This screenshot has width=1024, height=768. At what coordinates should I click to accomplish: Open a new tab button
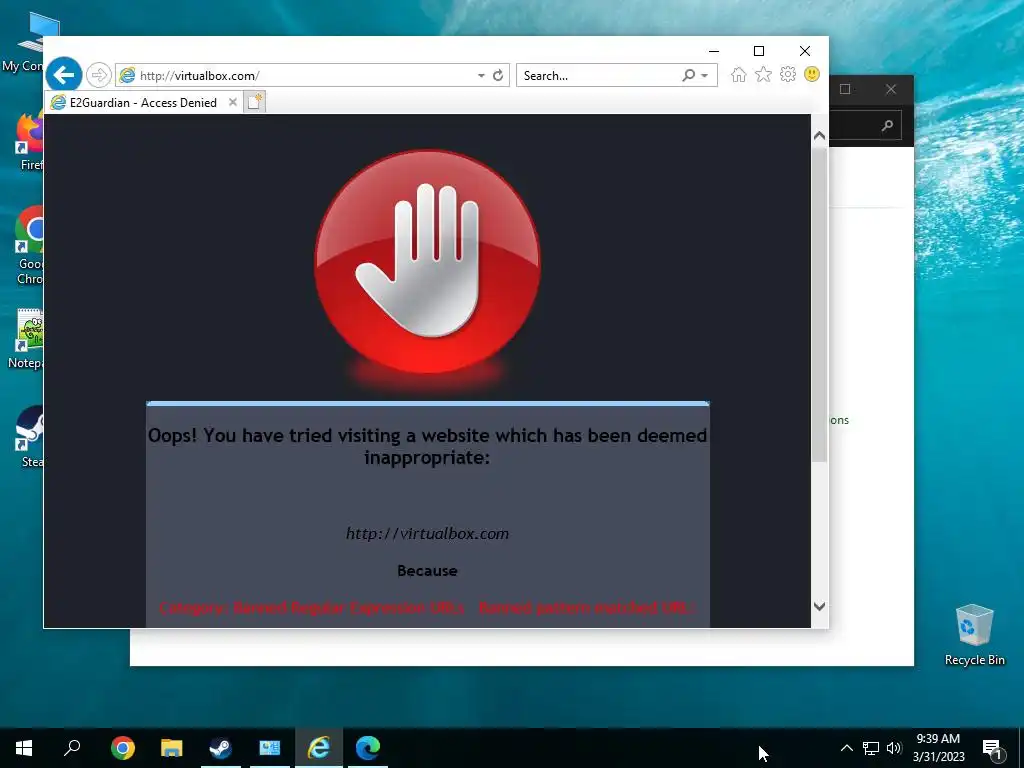tap(255, 102)
